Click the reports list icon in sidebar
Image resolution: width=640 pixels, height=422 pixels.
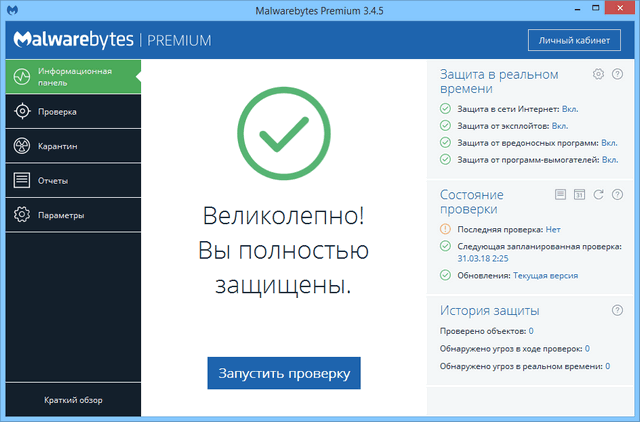pyautogui.click(x=22, y=180)
